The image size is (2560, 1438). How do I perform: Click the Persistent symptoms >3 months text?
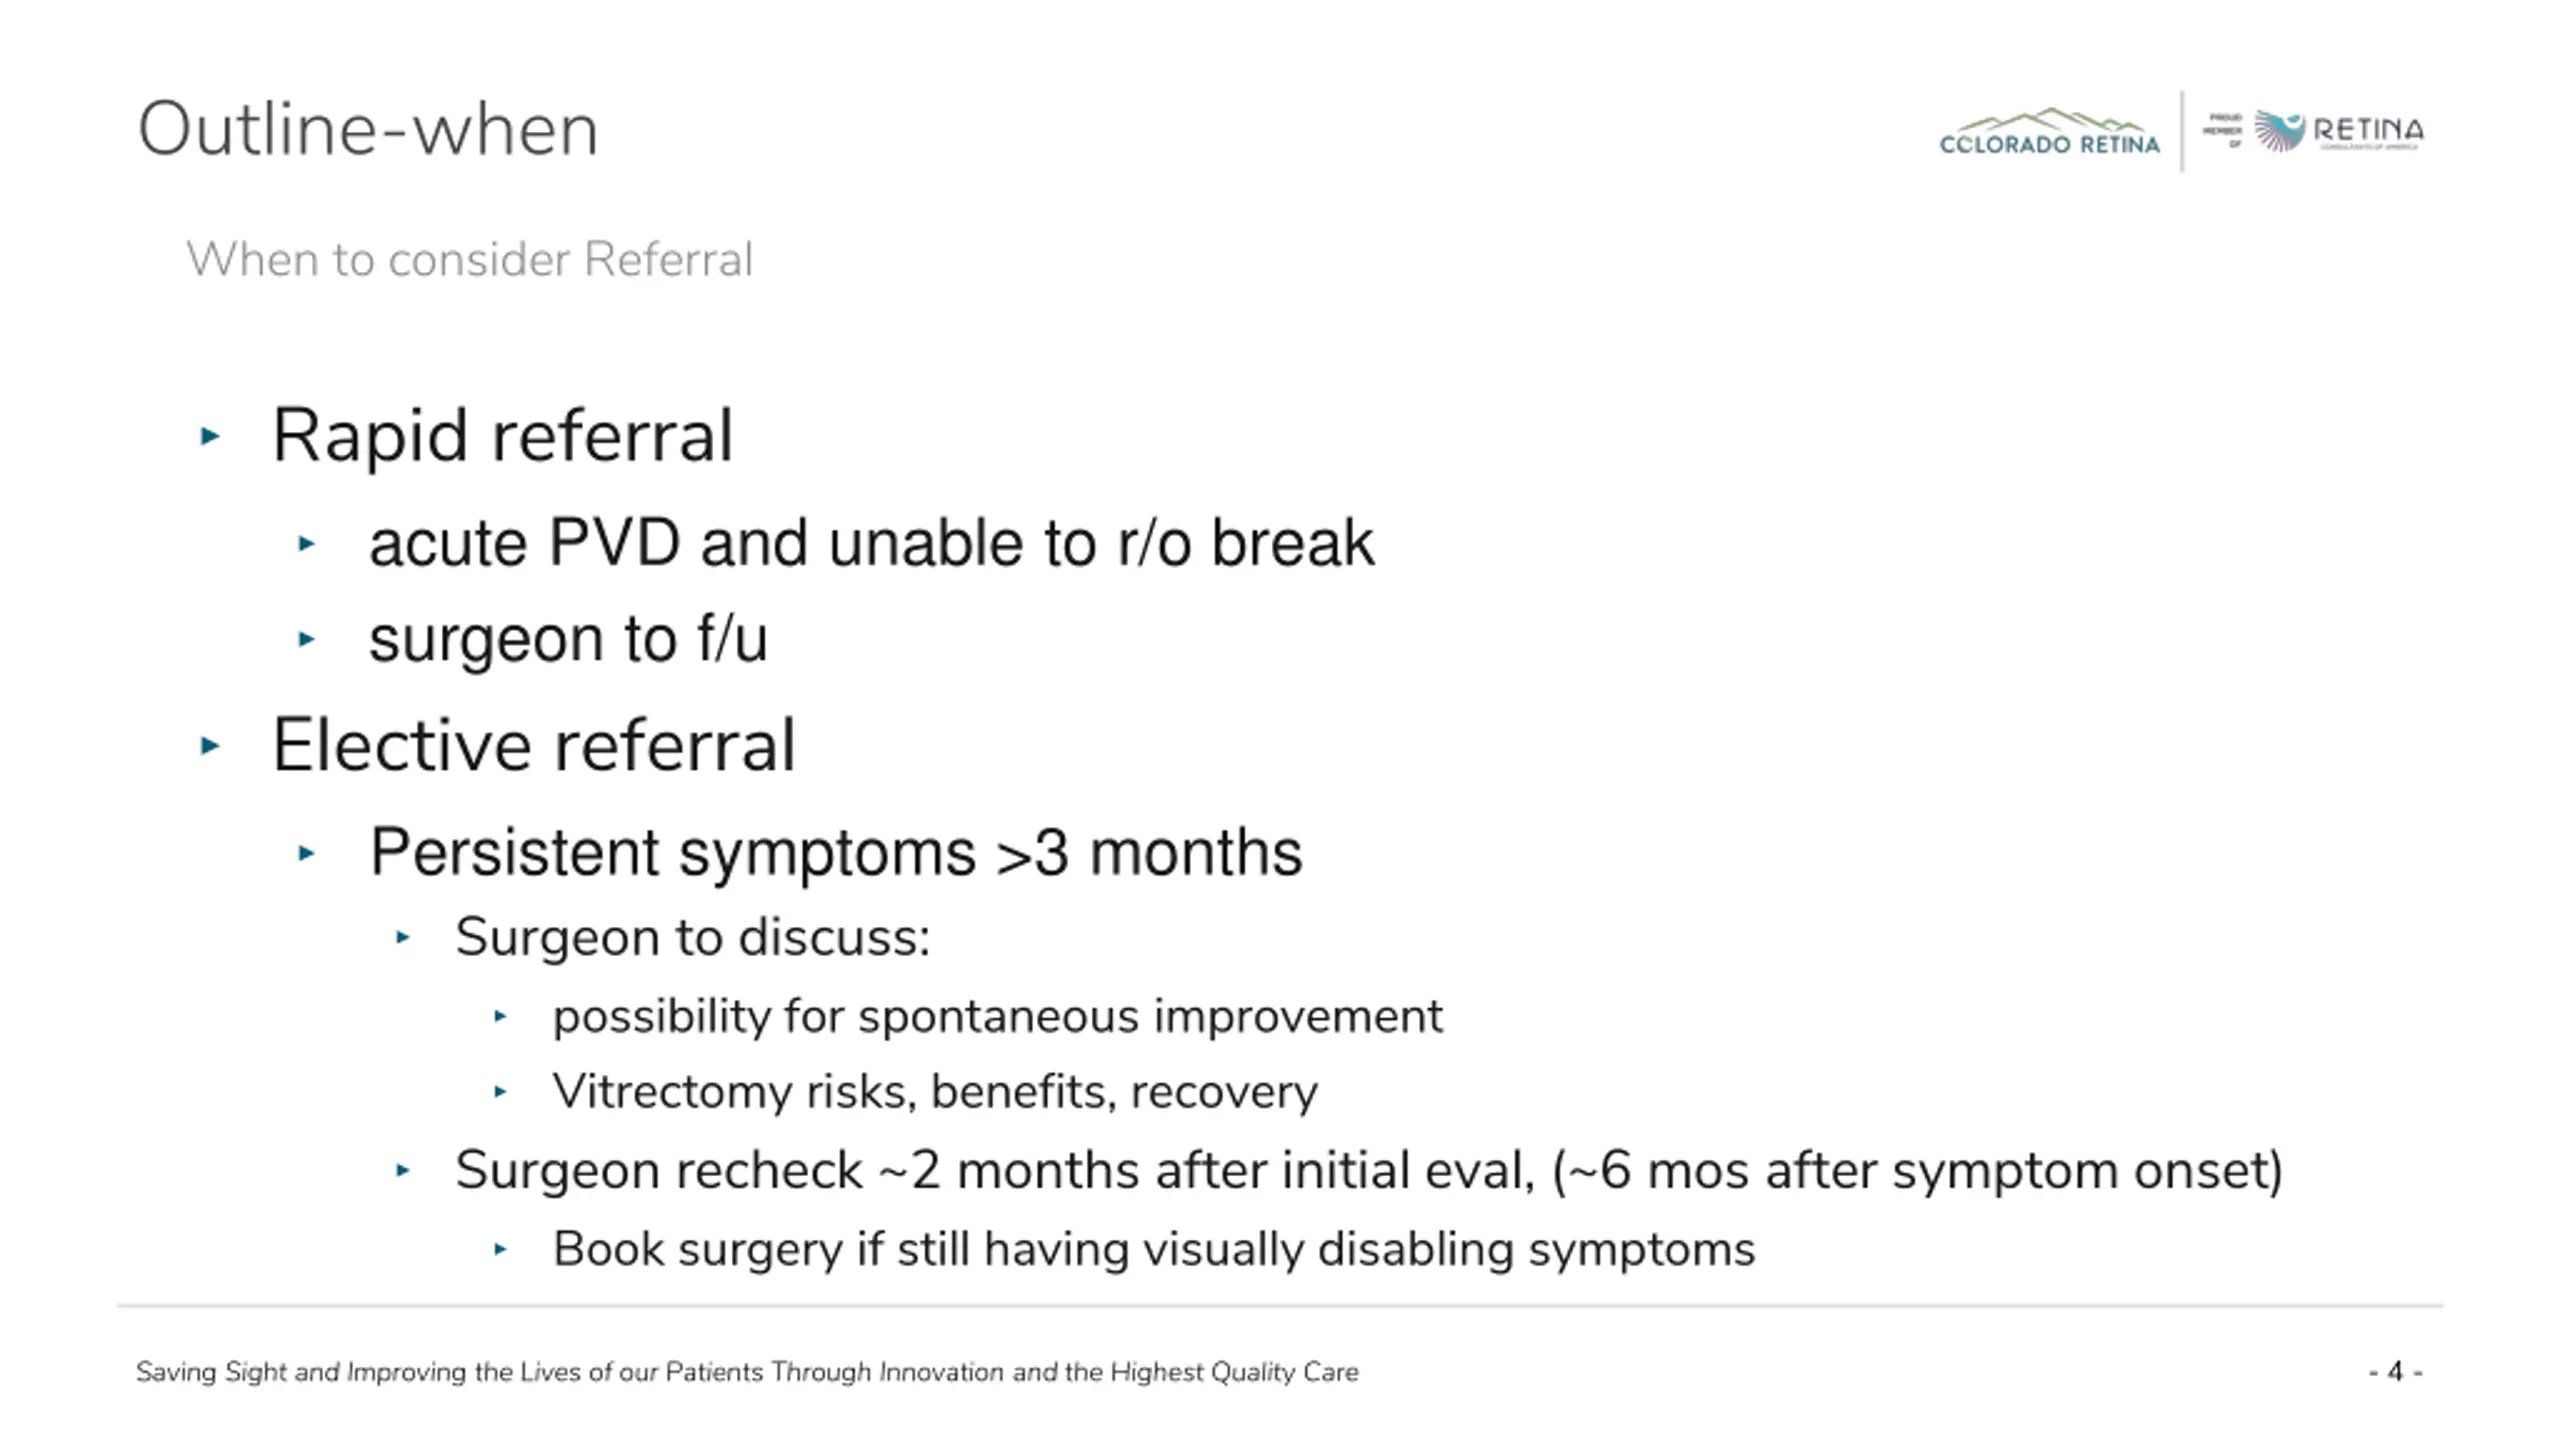[836, 853]
